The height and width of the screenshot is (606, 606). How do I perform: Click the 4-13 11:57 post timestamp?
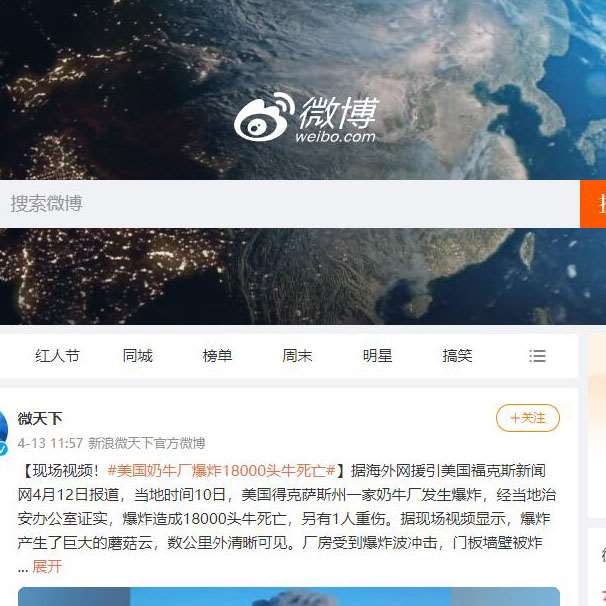[50, 443]
